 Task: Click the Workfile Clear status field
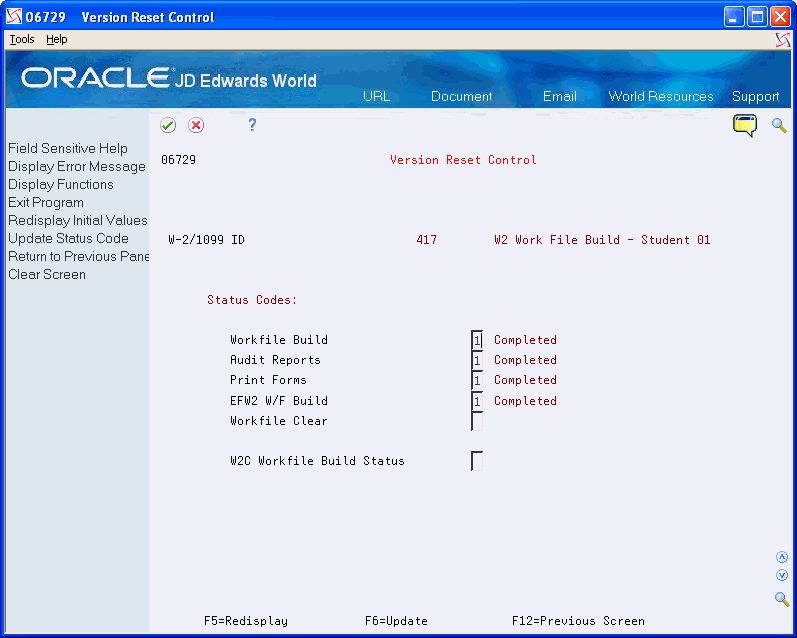(x=477, y=421)
